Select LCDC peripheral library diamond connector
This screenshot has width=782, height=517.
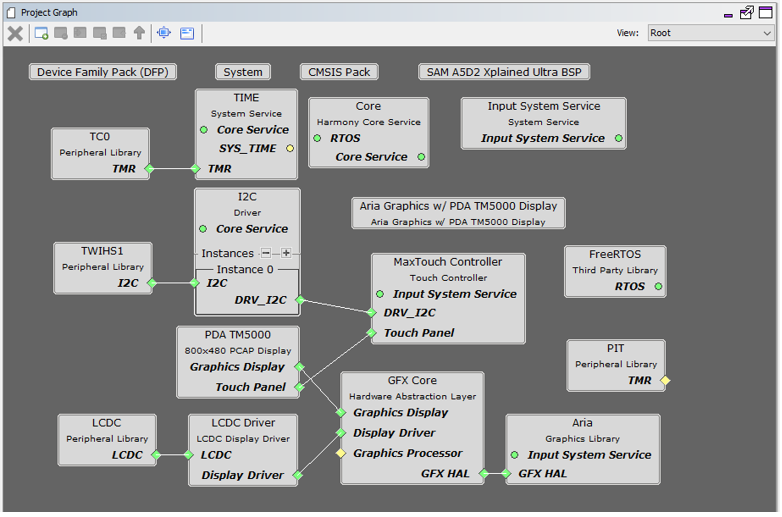pyautogui.click(x=156, y=455)
